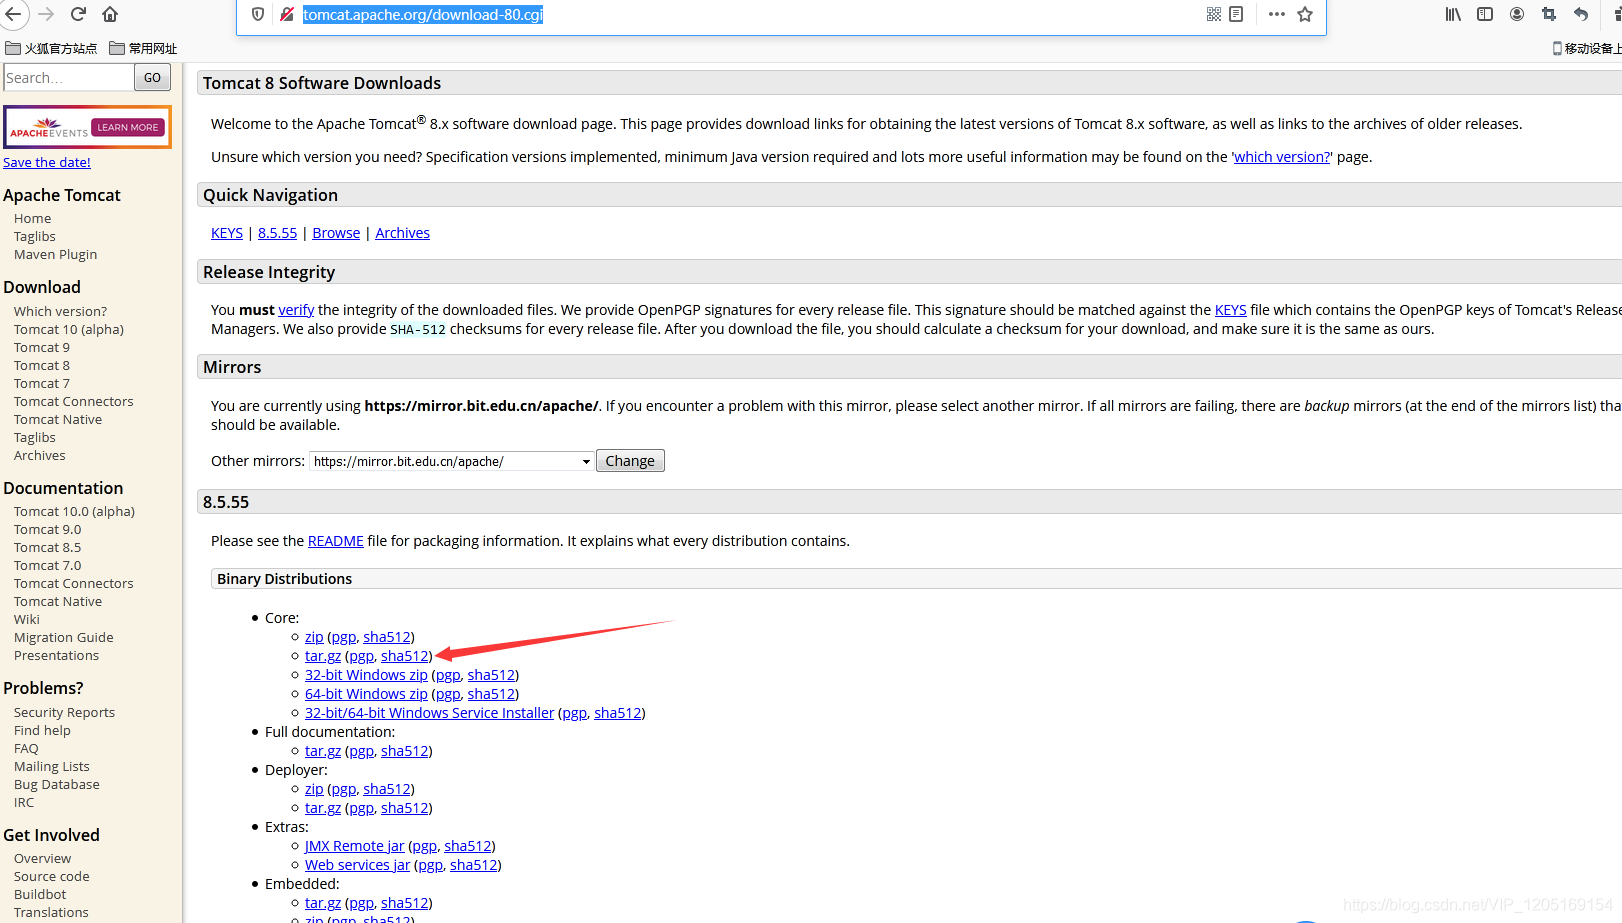Open the Save the date! link
The image size is (1622, 923).
(x=47, y=162)
